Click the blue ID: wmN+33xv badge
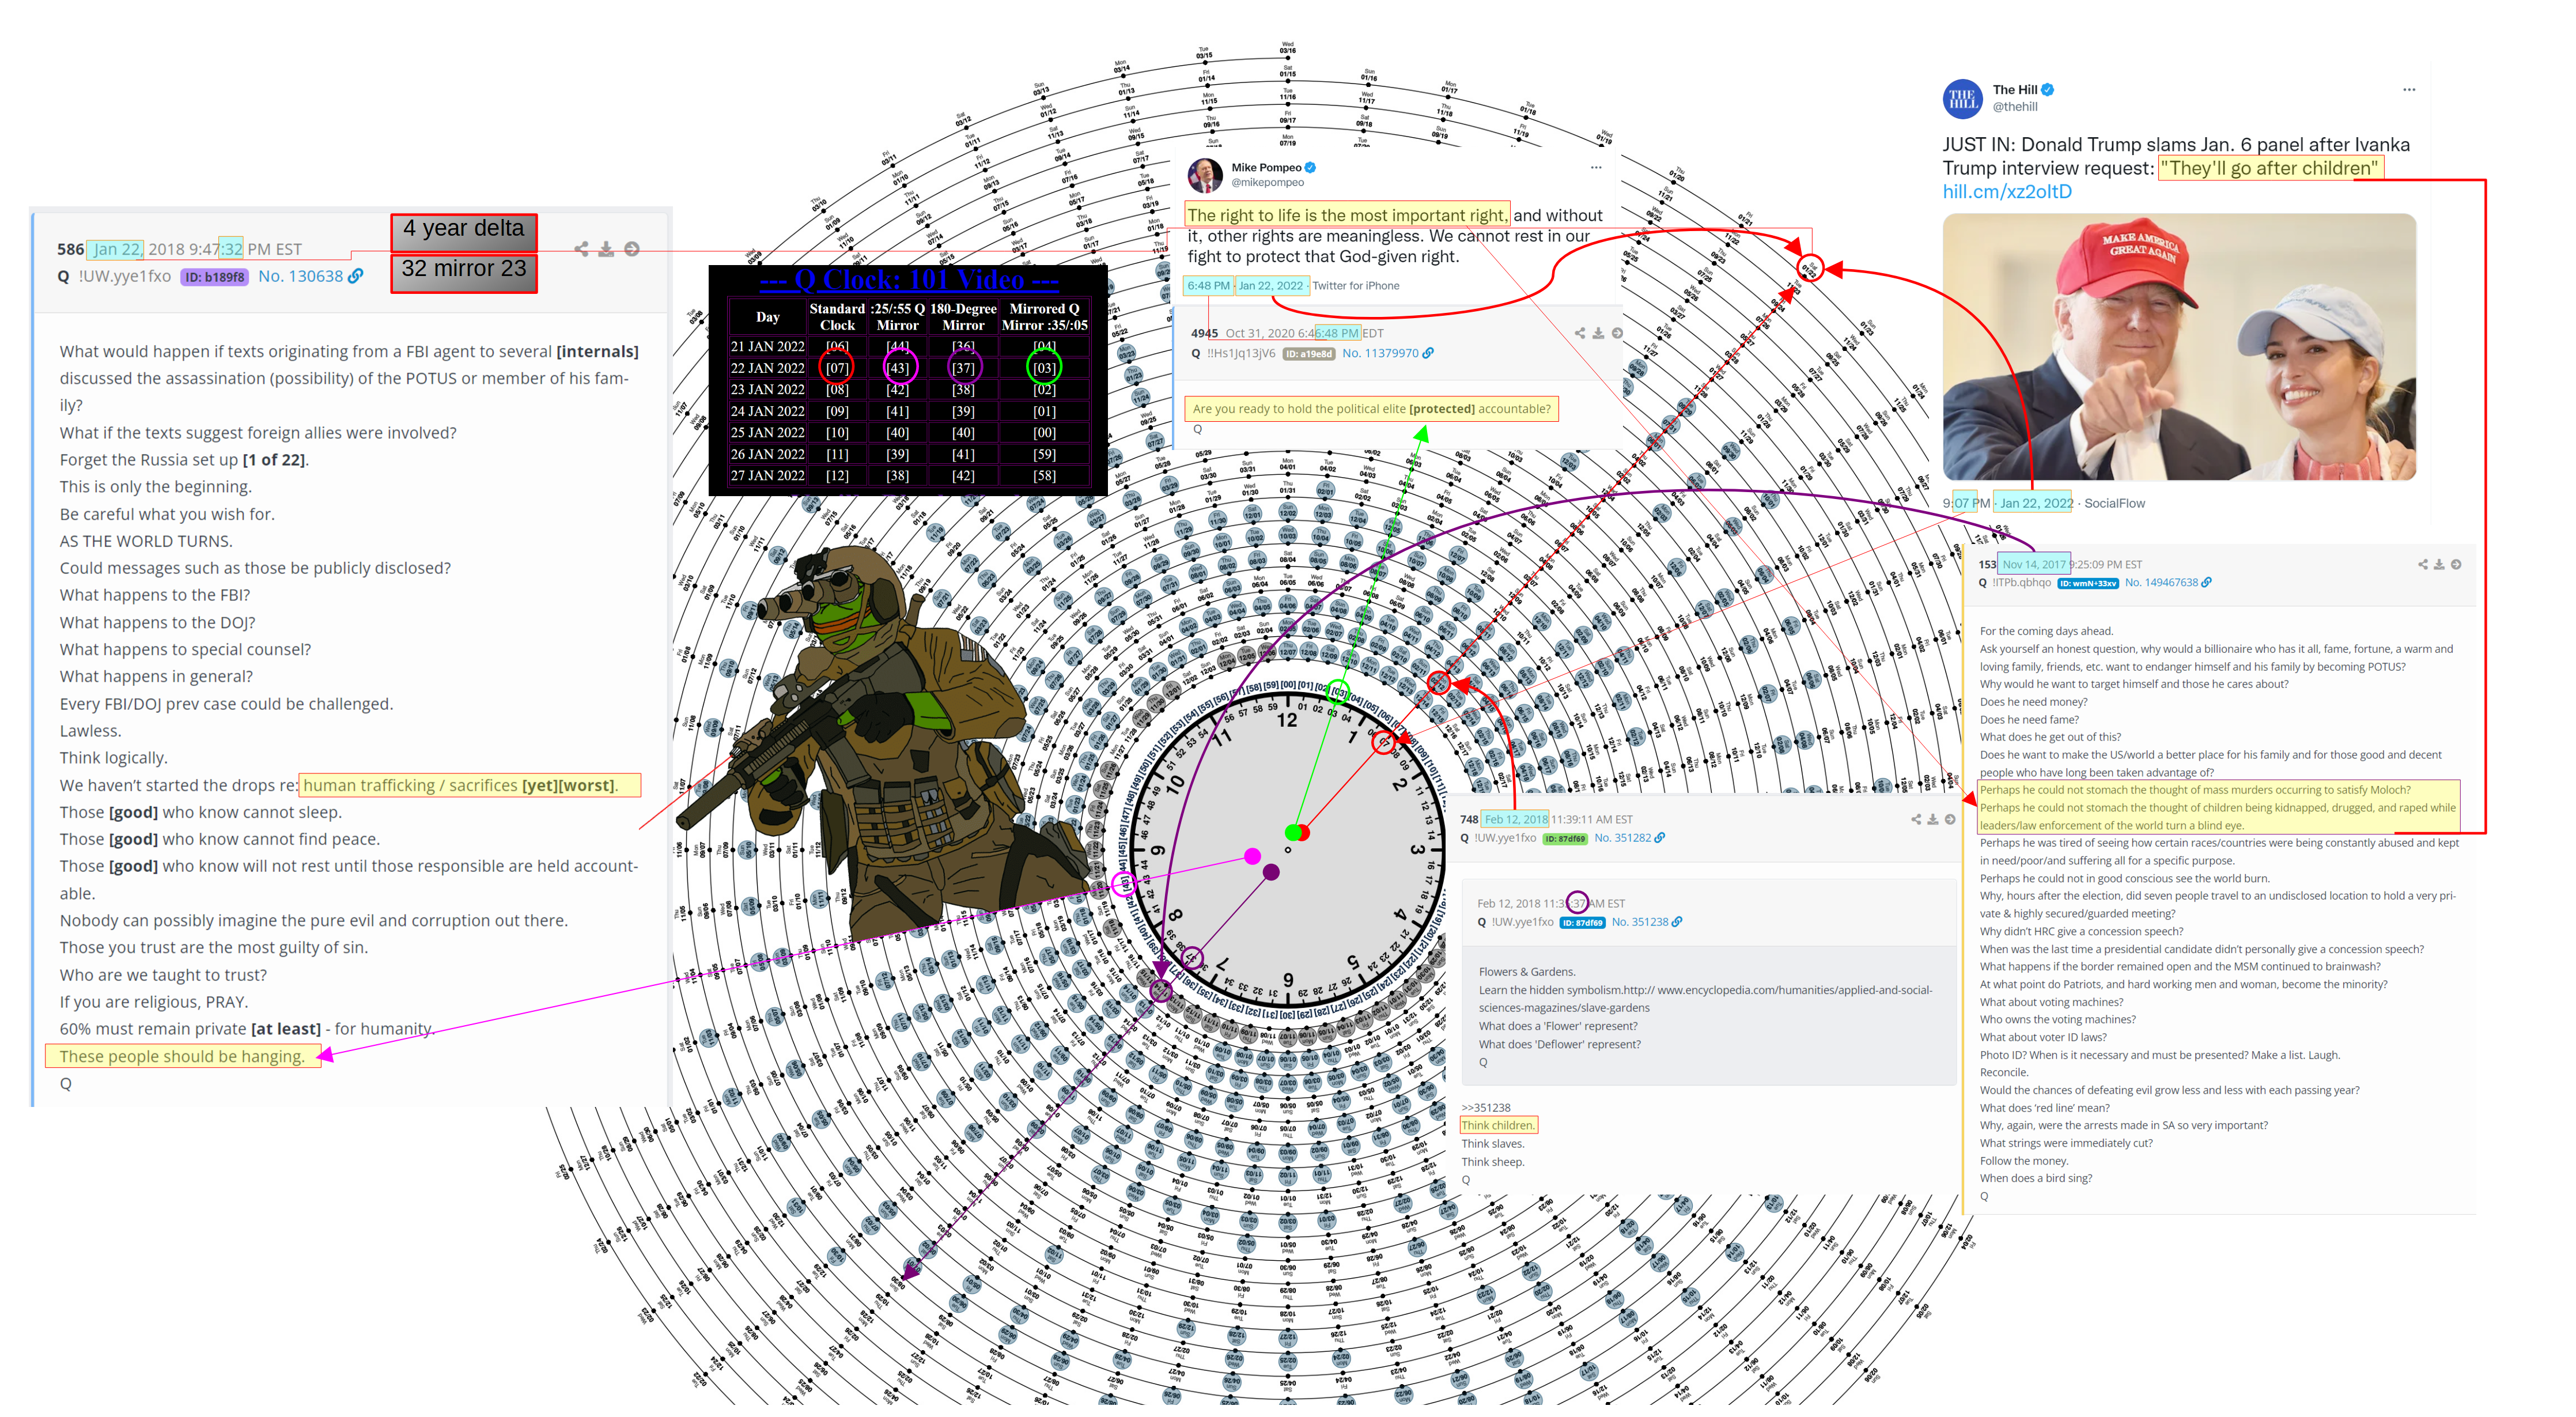This screenshot has width=2576, height=1417. 2088,583
